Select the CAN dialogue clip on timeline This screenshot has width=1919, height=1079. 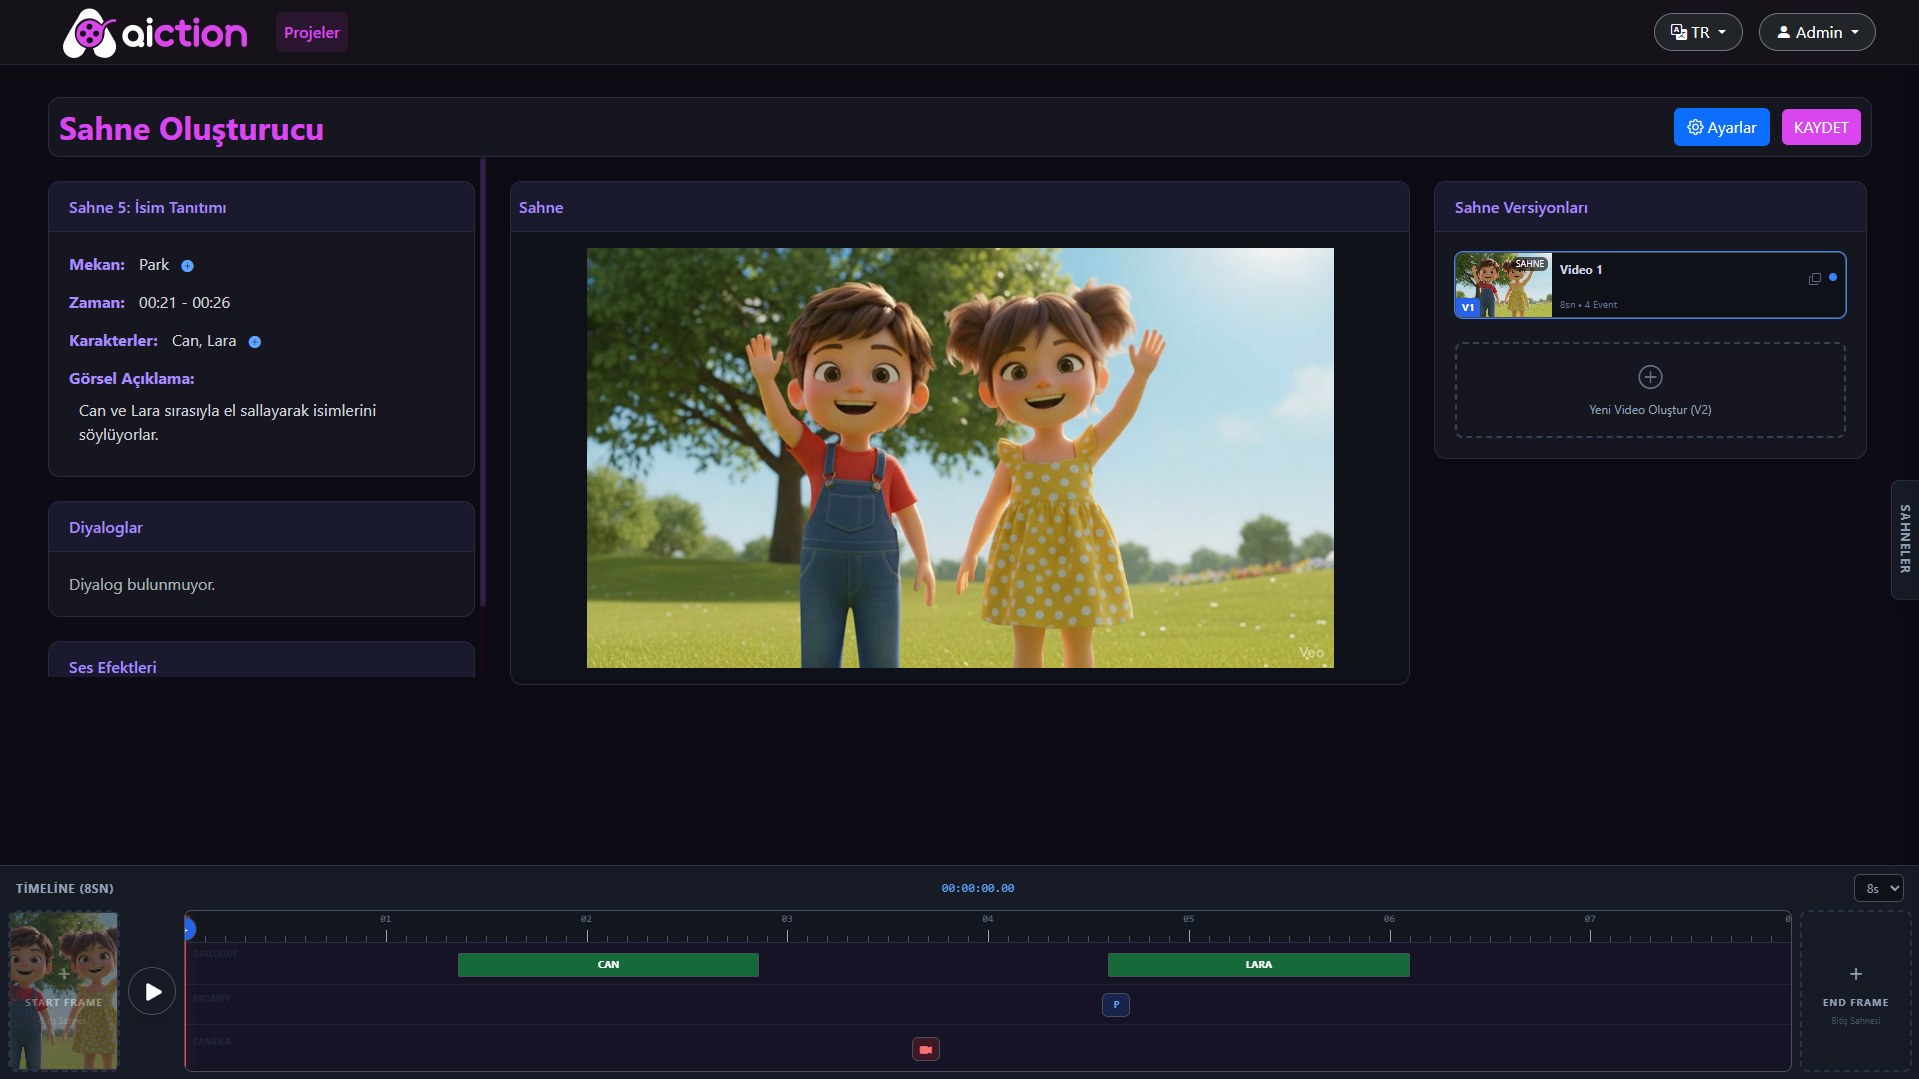point(608,965)
